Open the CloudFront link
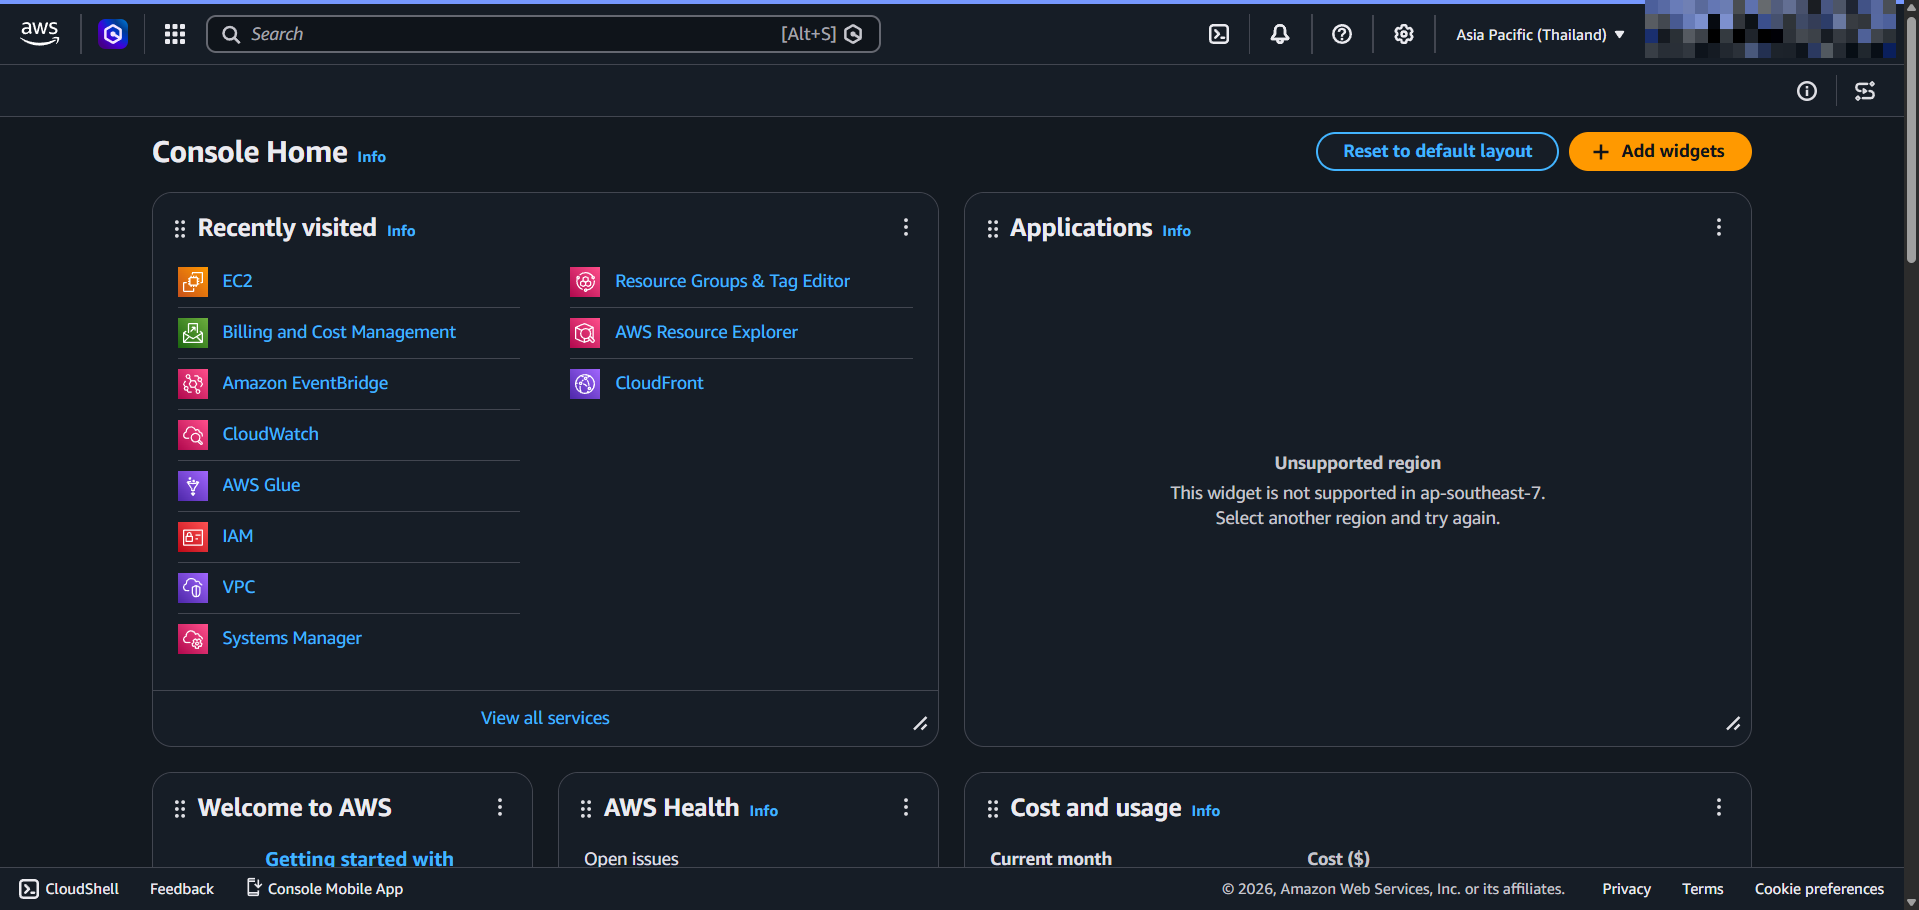The width and height of the screenshot is (1919, 910). (x=659, y=383)
